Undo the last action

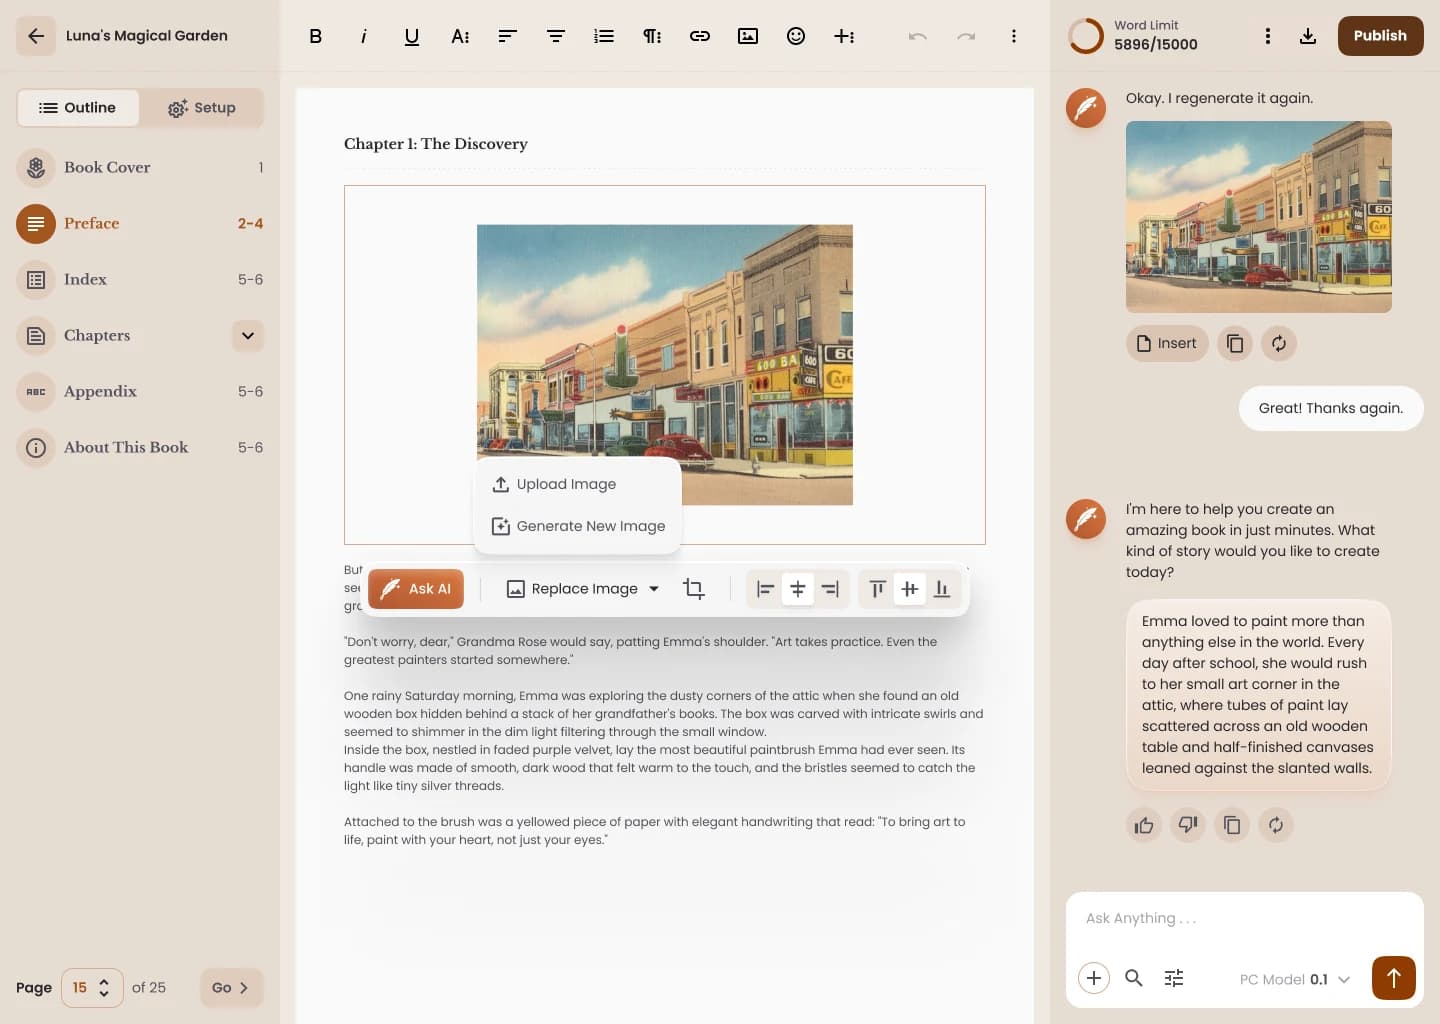(x=918, y=36)
